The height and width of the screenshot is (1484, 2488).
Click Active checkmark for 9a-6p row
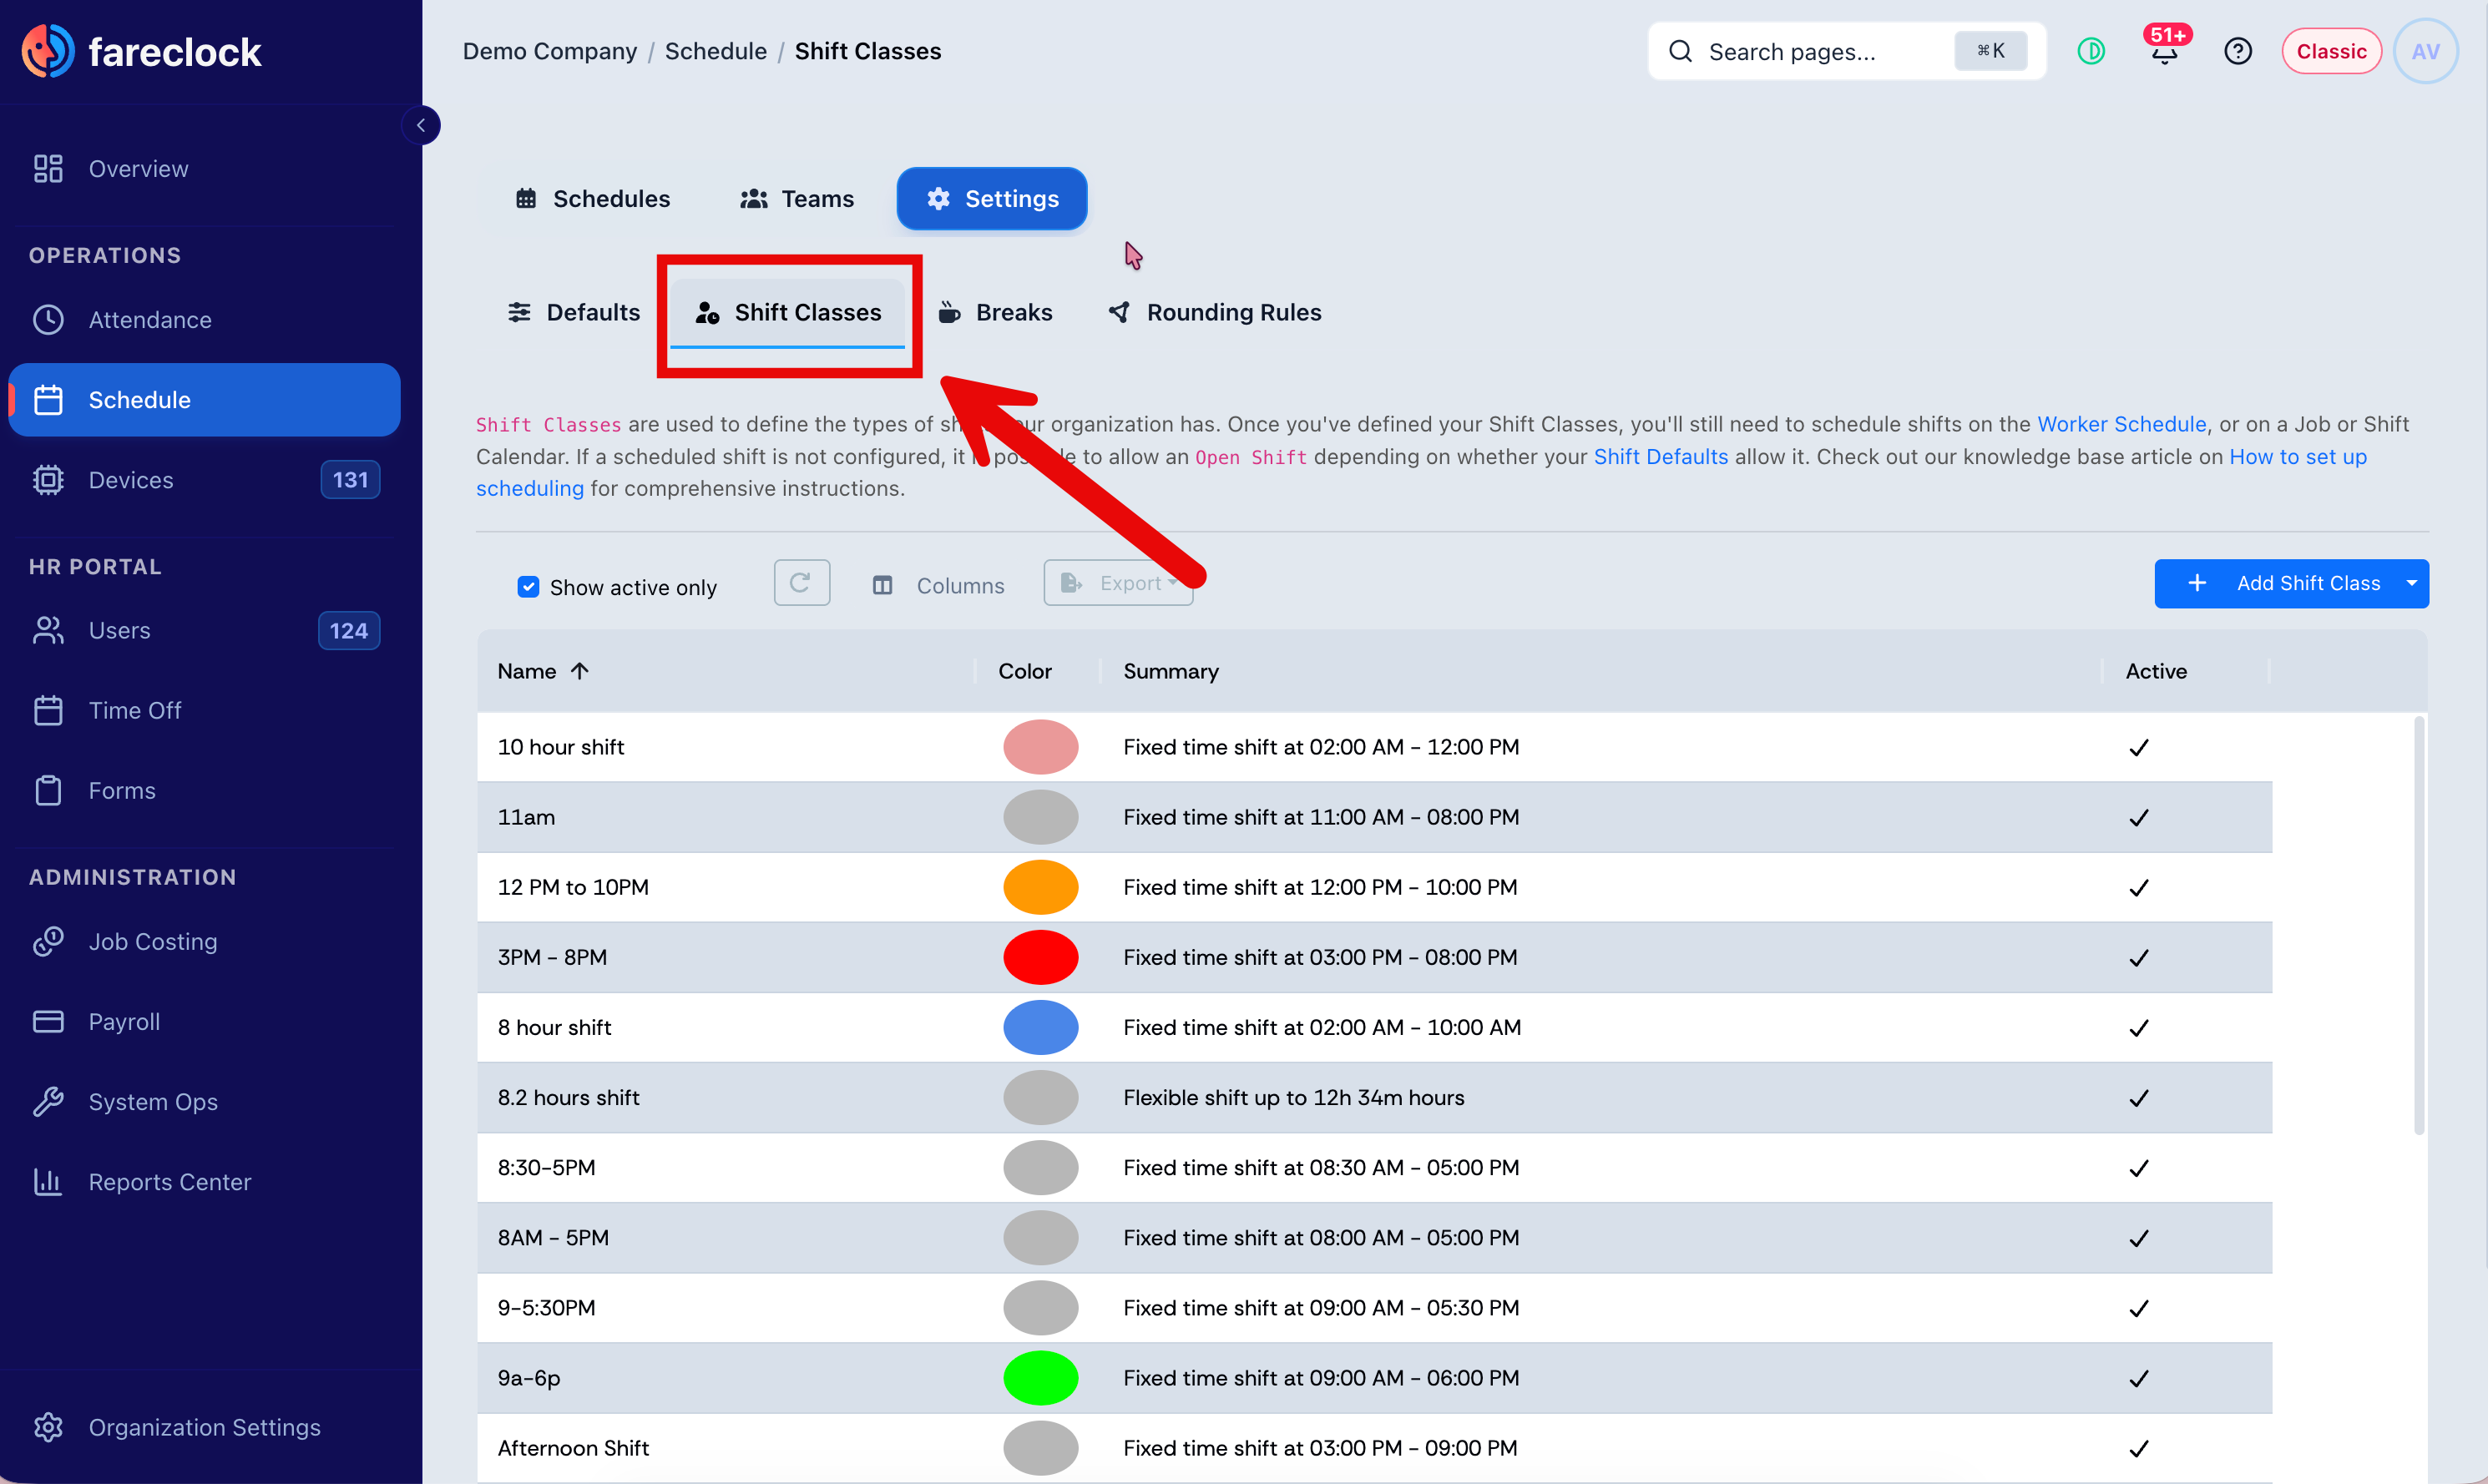click(x=2139, y=1379)
